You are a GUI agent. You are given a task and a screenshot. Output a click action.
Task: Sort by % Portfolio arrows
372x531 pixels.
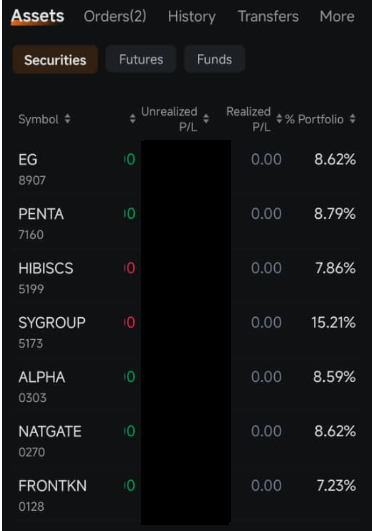pyautogui.click(x=352, y=119)
